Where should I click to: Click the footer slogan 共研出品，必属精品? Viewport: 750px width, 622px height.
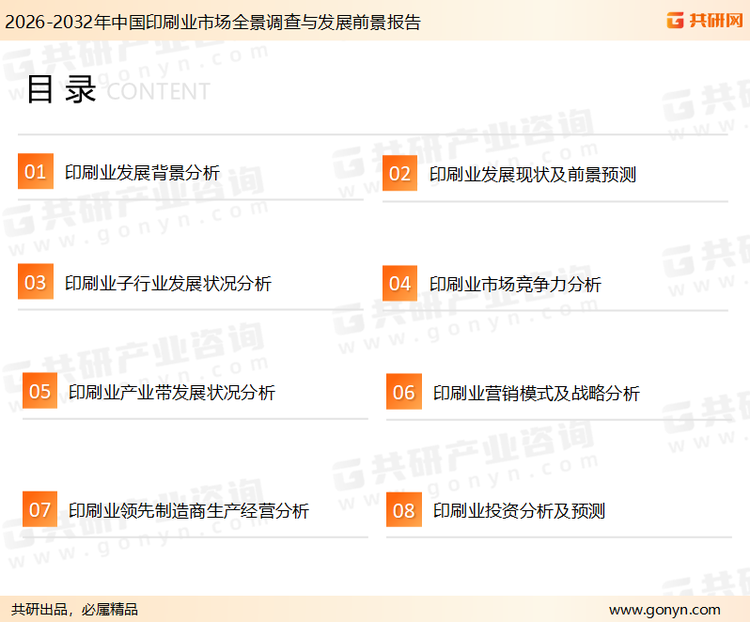point(75,610)
